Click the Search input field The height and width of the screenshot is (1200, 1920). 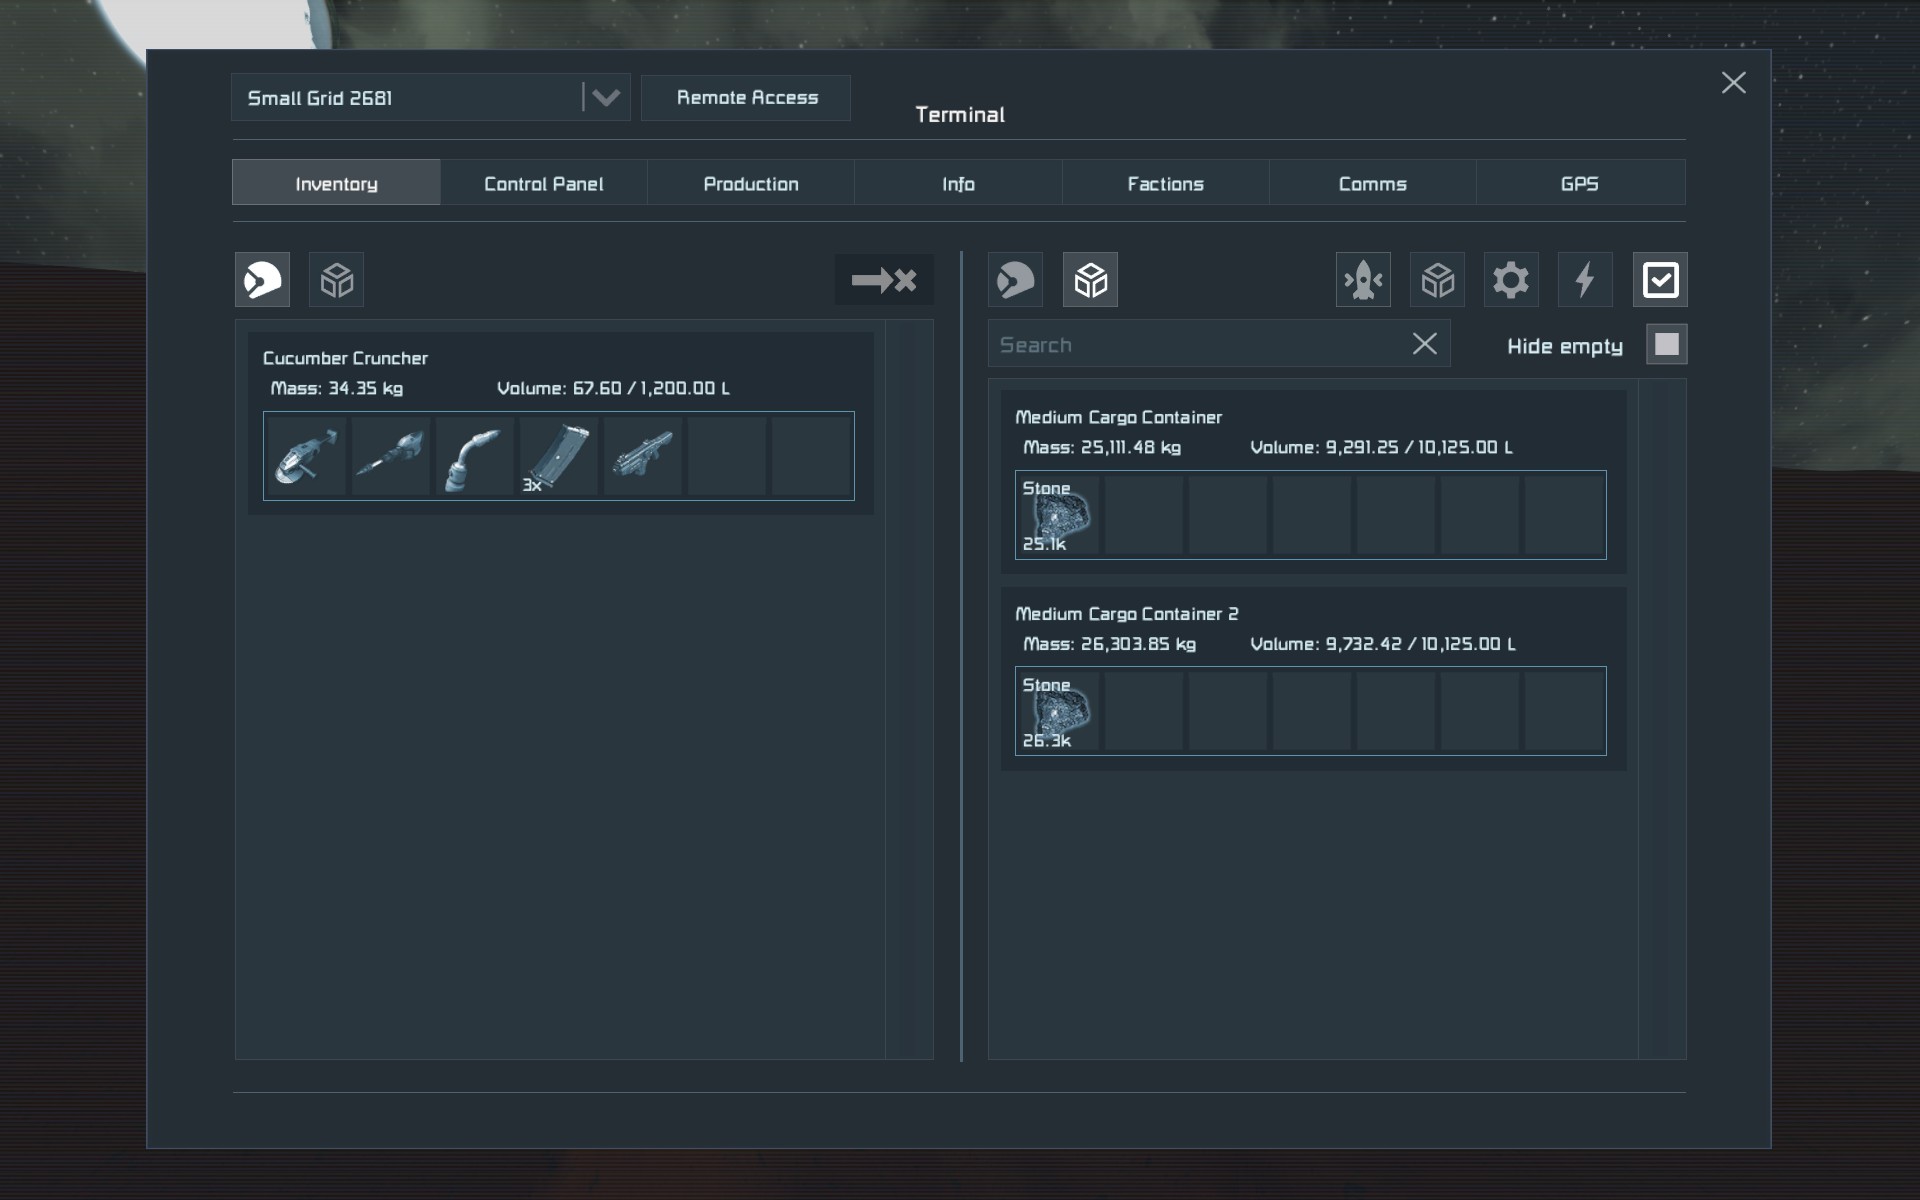[1195, 344]
